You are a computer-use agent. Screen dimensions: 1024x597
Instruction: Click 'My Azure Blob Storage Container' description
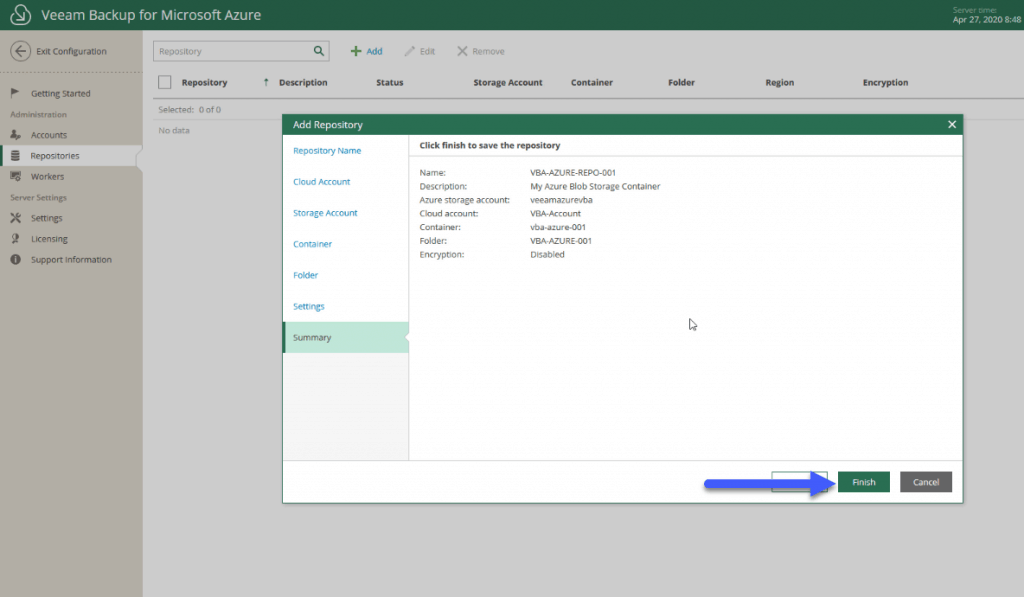tap(595, 186)
